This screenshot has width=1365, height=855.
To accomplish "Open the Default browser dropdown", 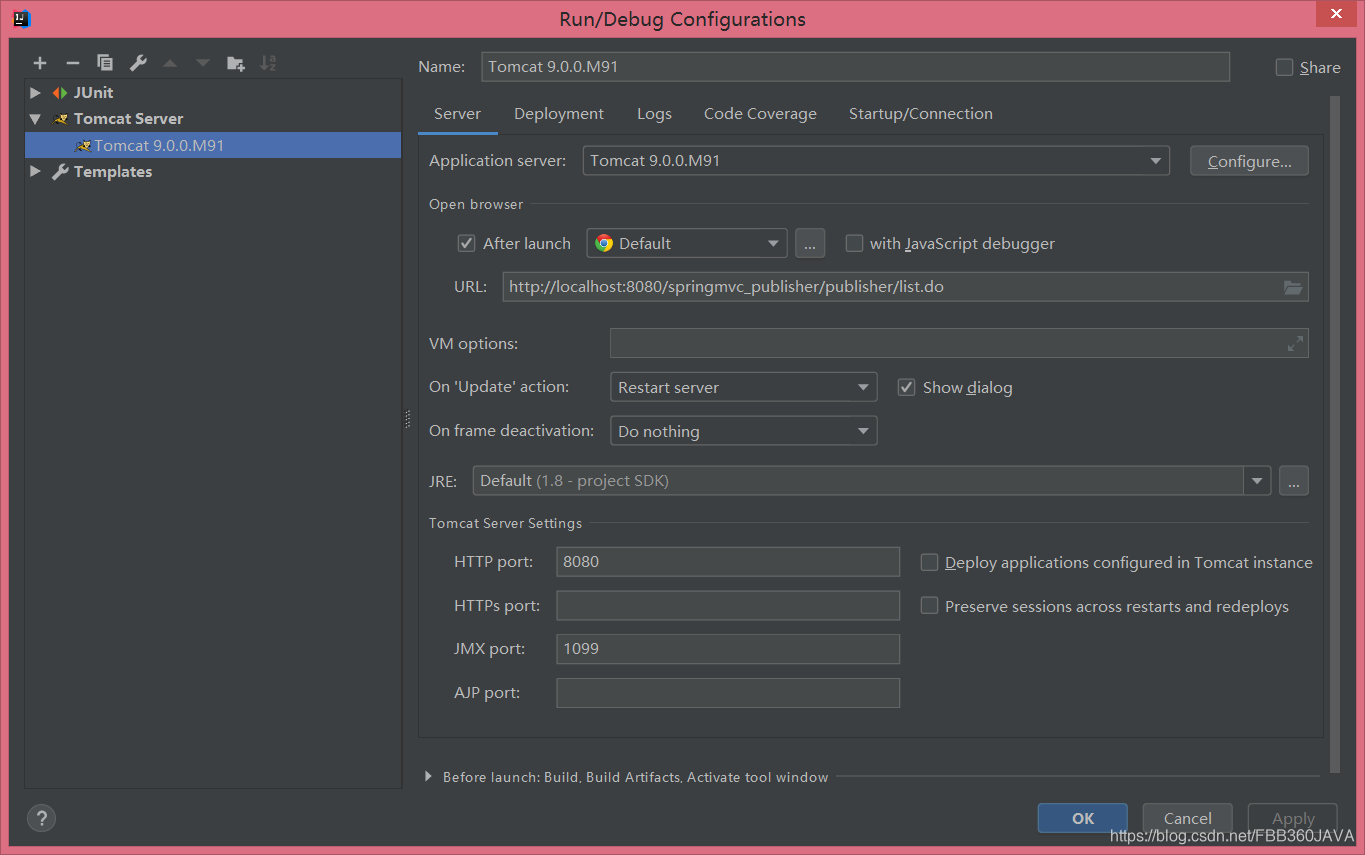I will click(687, 243).
